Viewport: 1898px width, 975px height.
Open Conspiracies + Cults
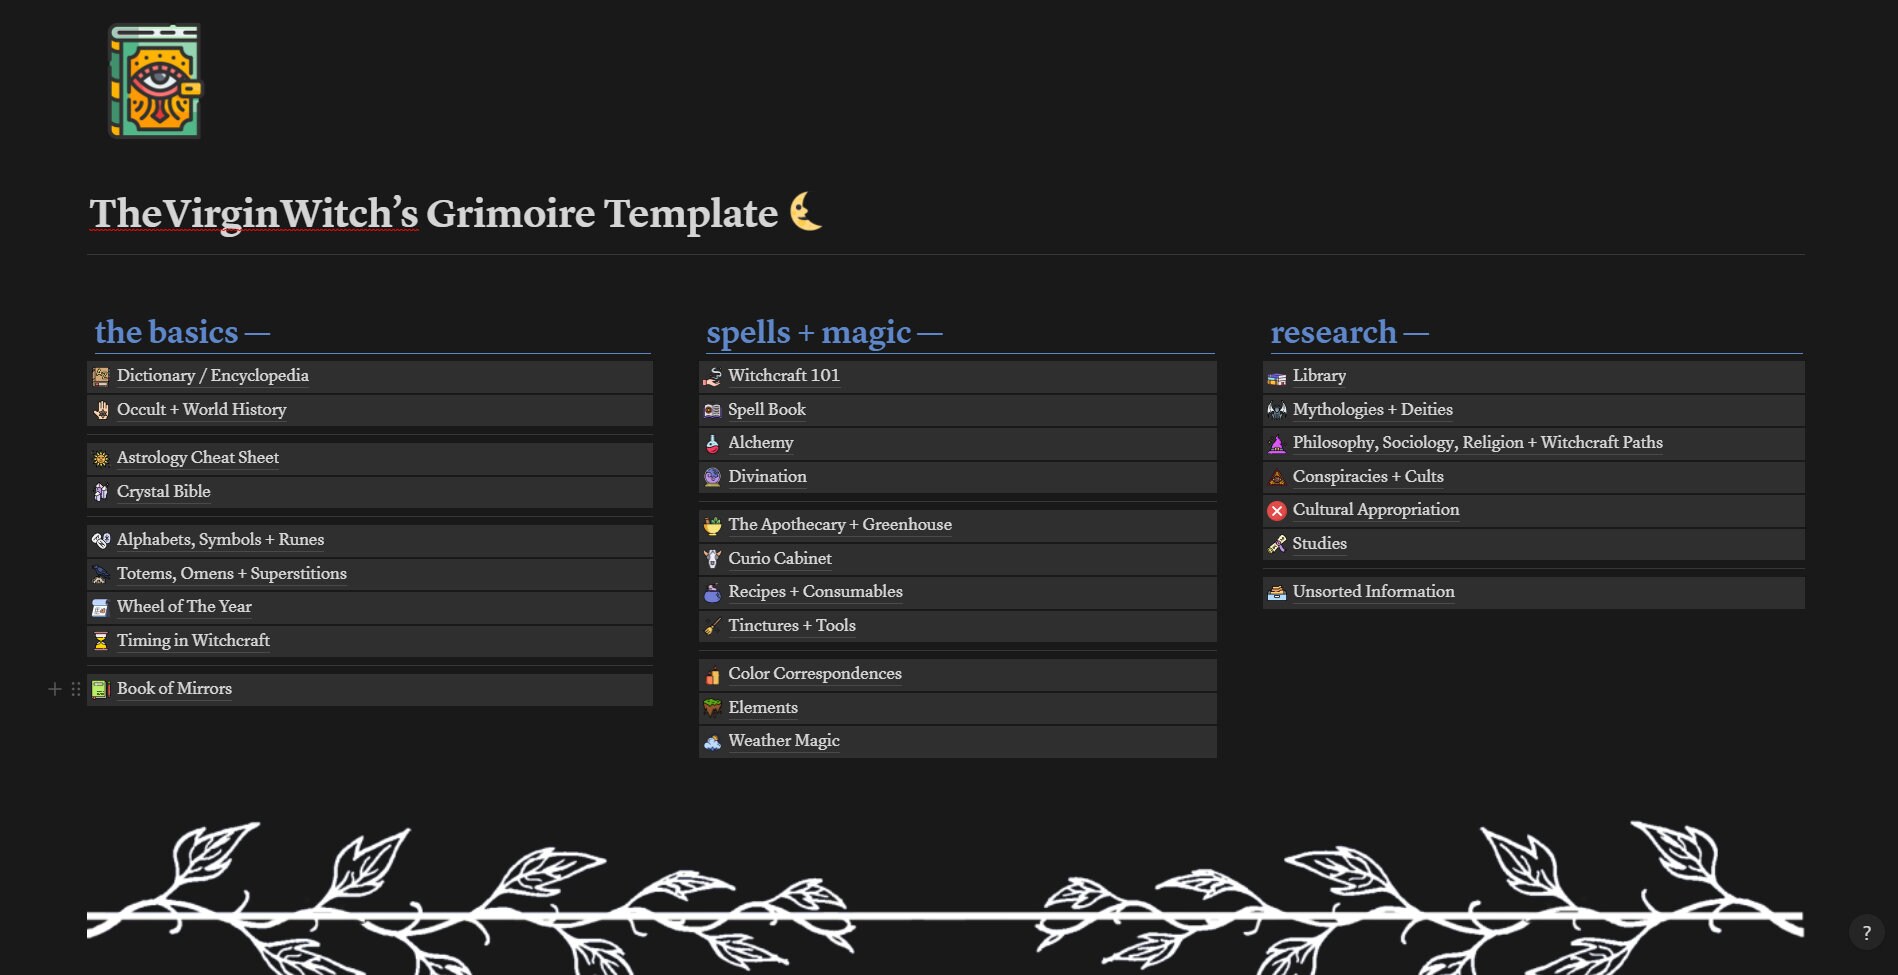(x=1367, y=476)
